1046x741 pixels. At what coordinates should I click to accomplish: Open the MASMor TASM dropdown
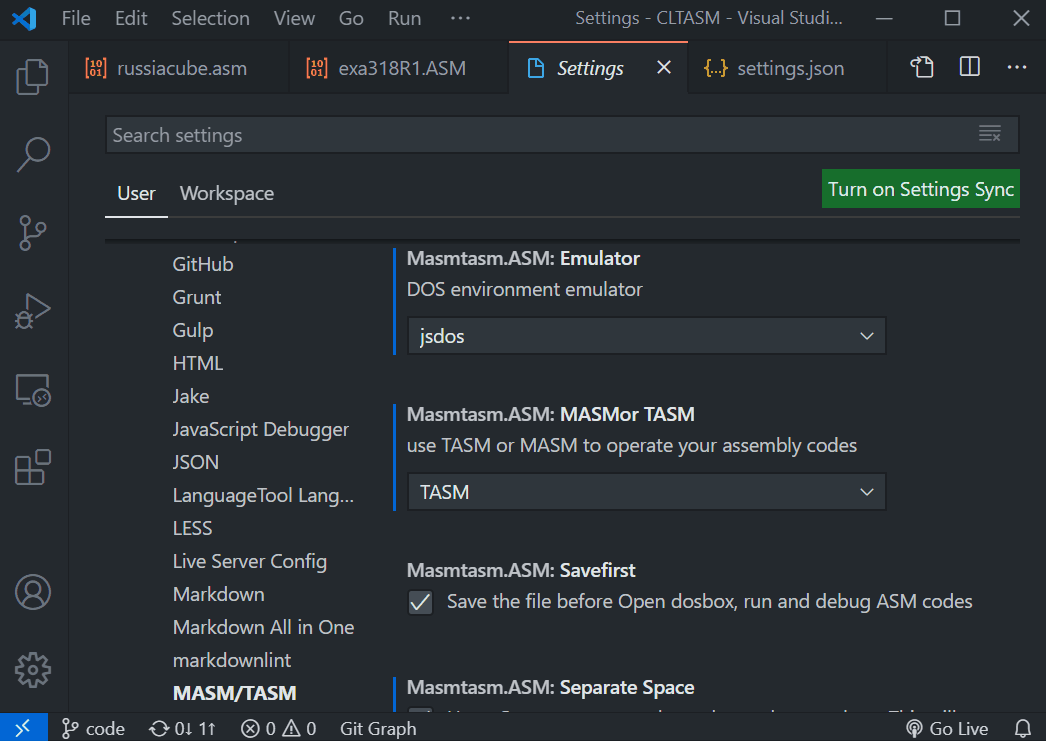point(646,492)
